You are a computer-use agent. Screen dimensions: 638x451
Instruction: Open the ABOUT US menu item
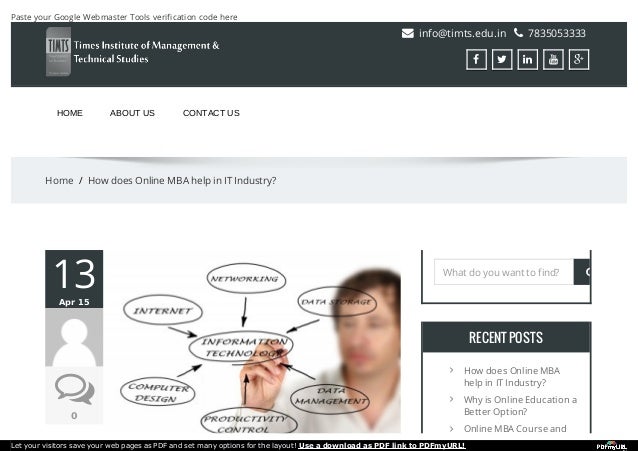pos(132,113)
